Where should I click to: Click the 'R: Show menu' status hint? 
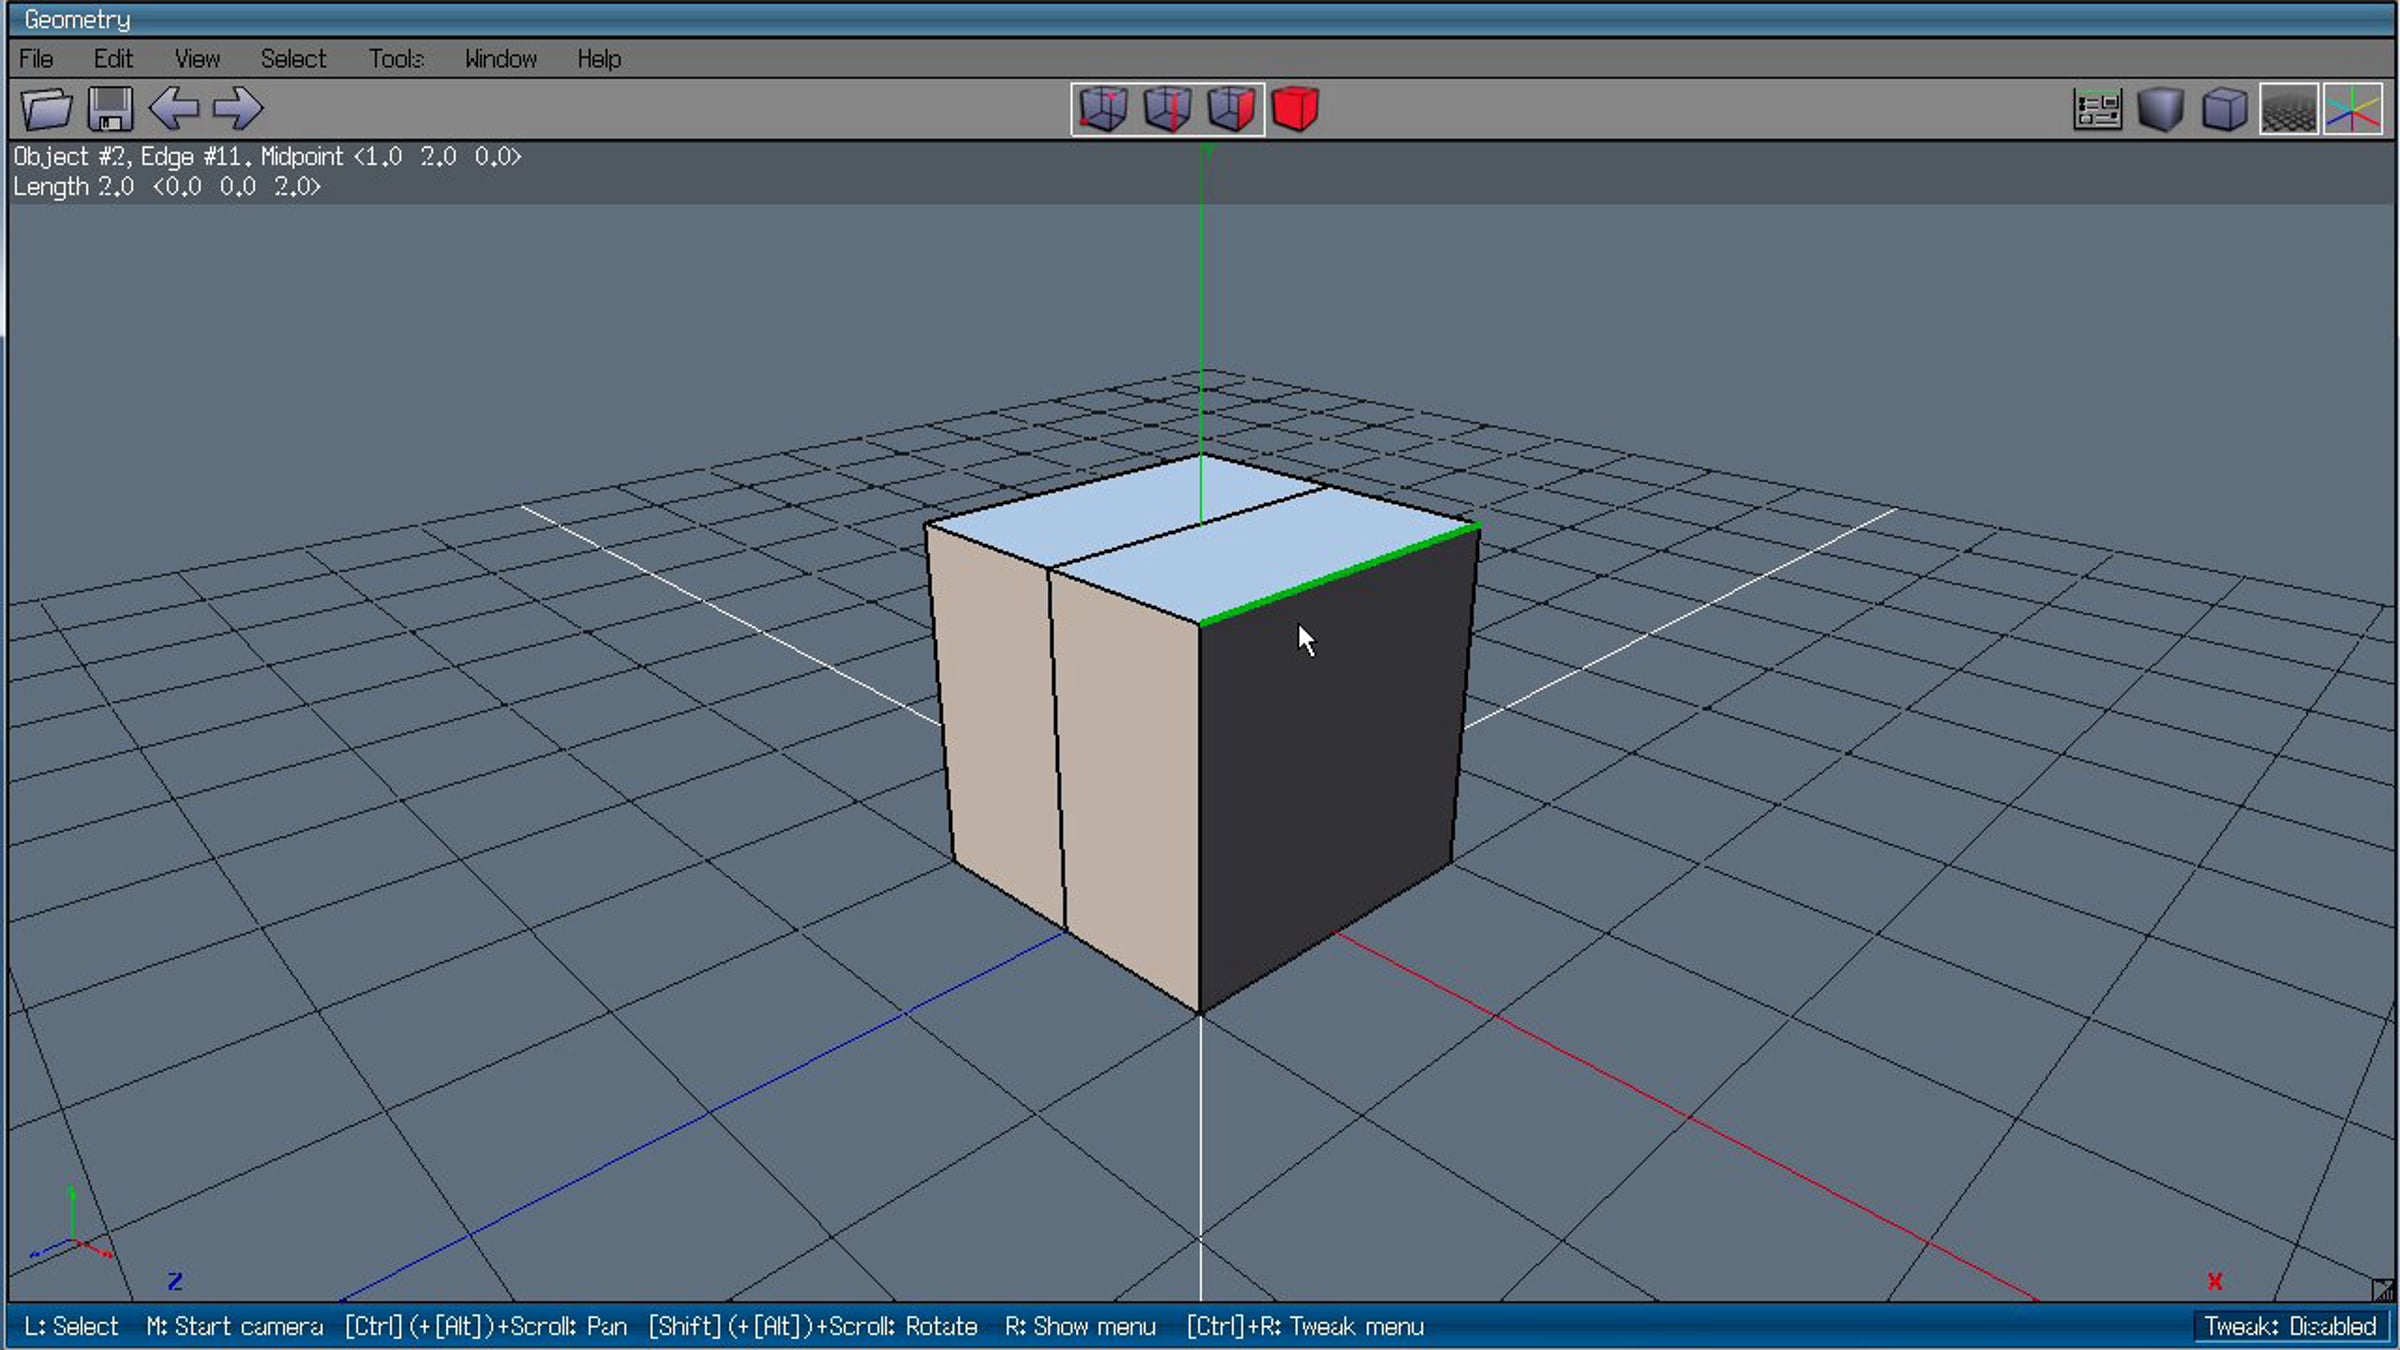click(1080, 1326)
